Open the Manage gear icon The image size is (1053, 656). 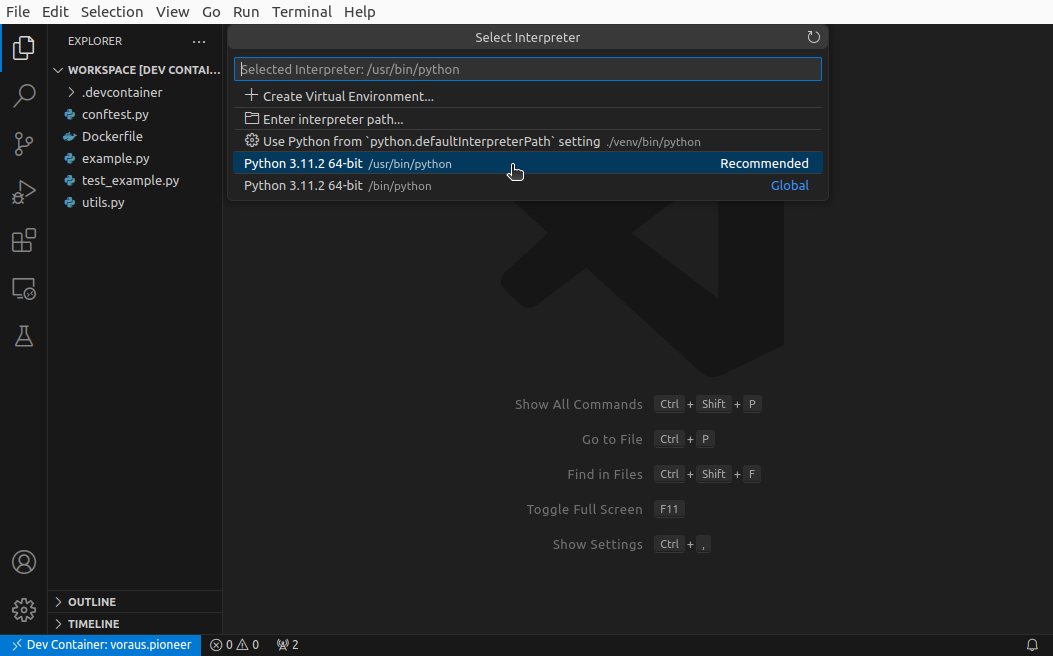[x=24, y=610]
